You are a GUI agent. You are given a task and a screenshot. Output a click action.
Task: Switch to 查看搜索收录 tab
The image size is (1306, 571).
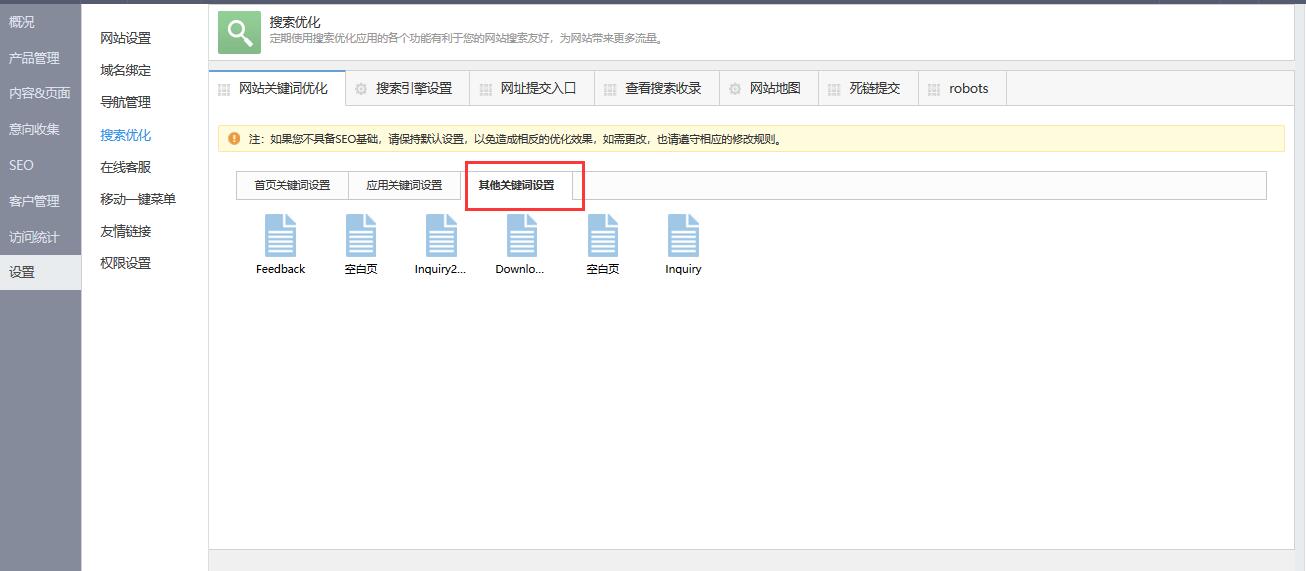656,88
